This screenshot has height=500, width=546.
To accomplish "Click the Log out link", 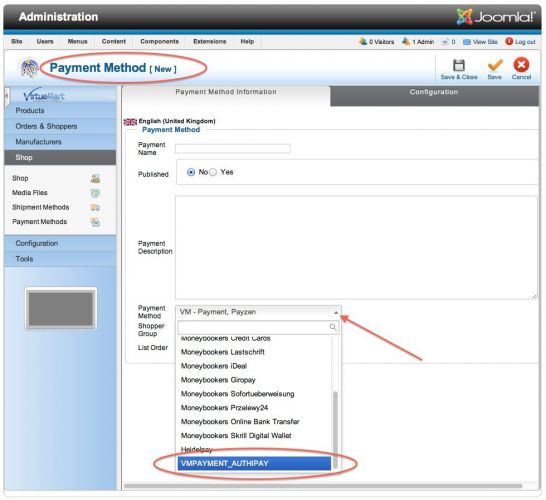I will [x=525, y=42].
